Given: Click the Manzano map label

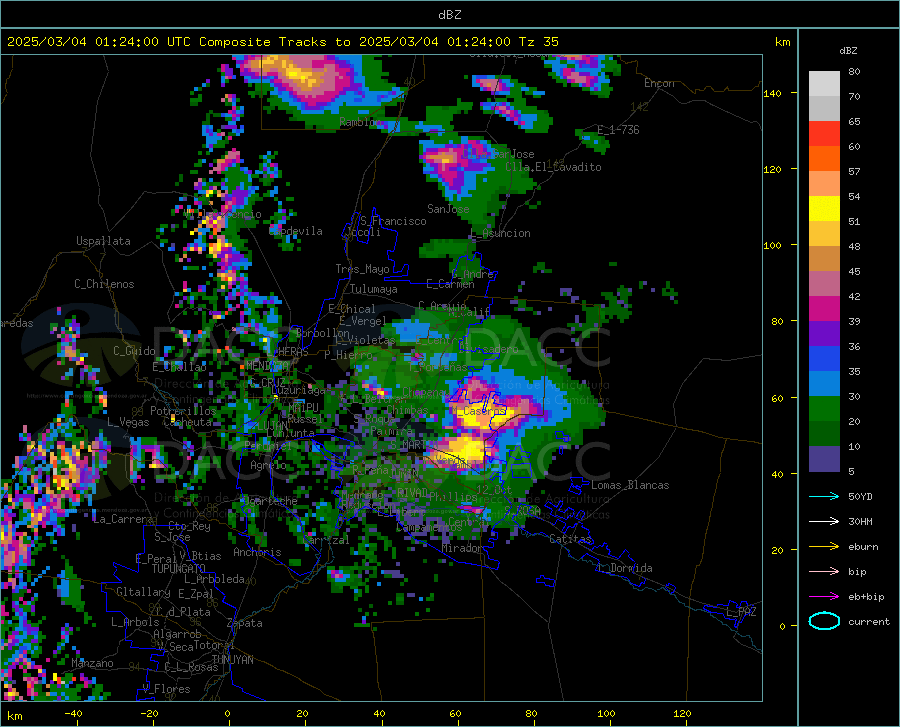Looking at the screenshot, I should (92, 663).
